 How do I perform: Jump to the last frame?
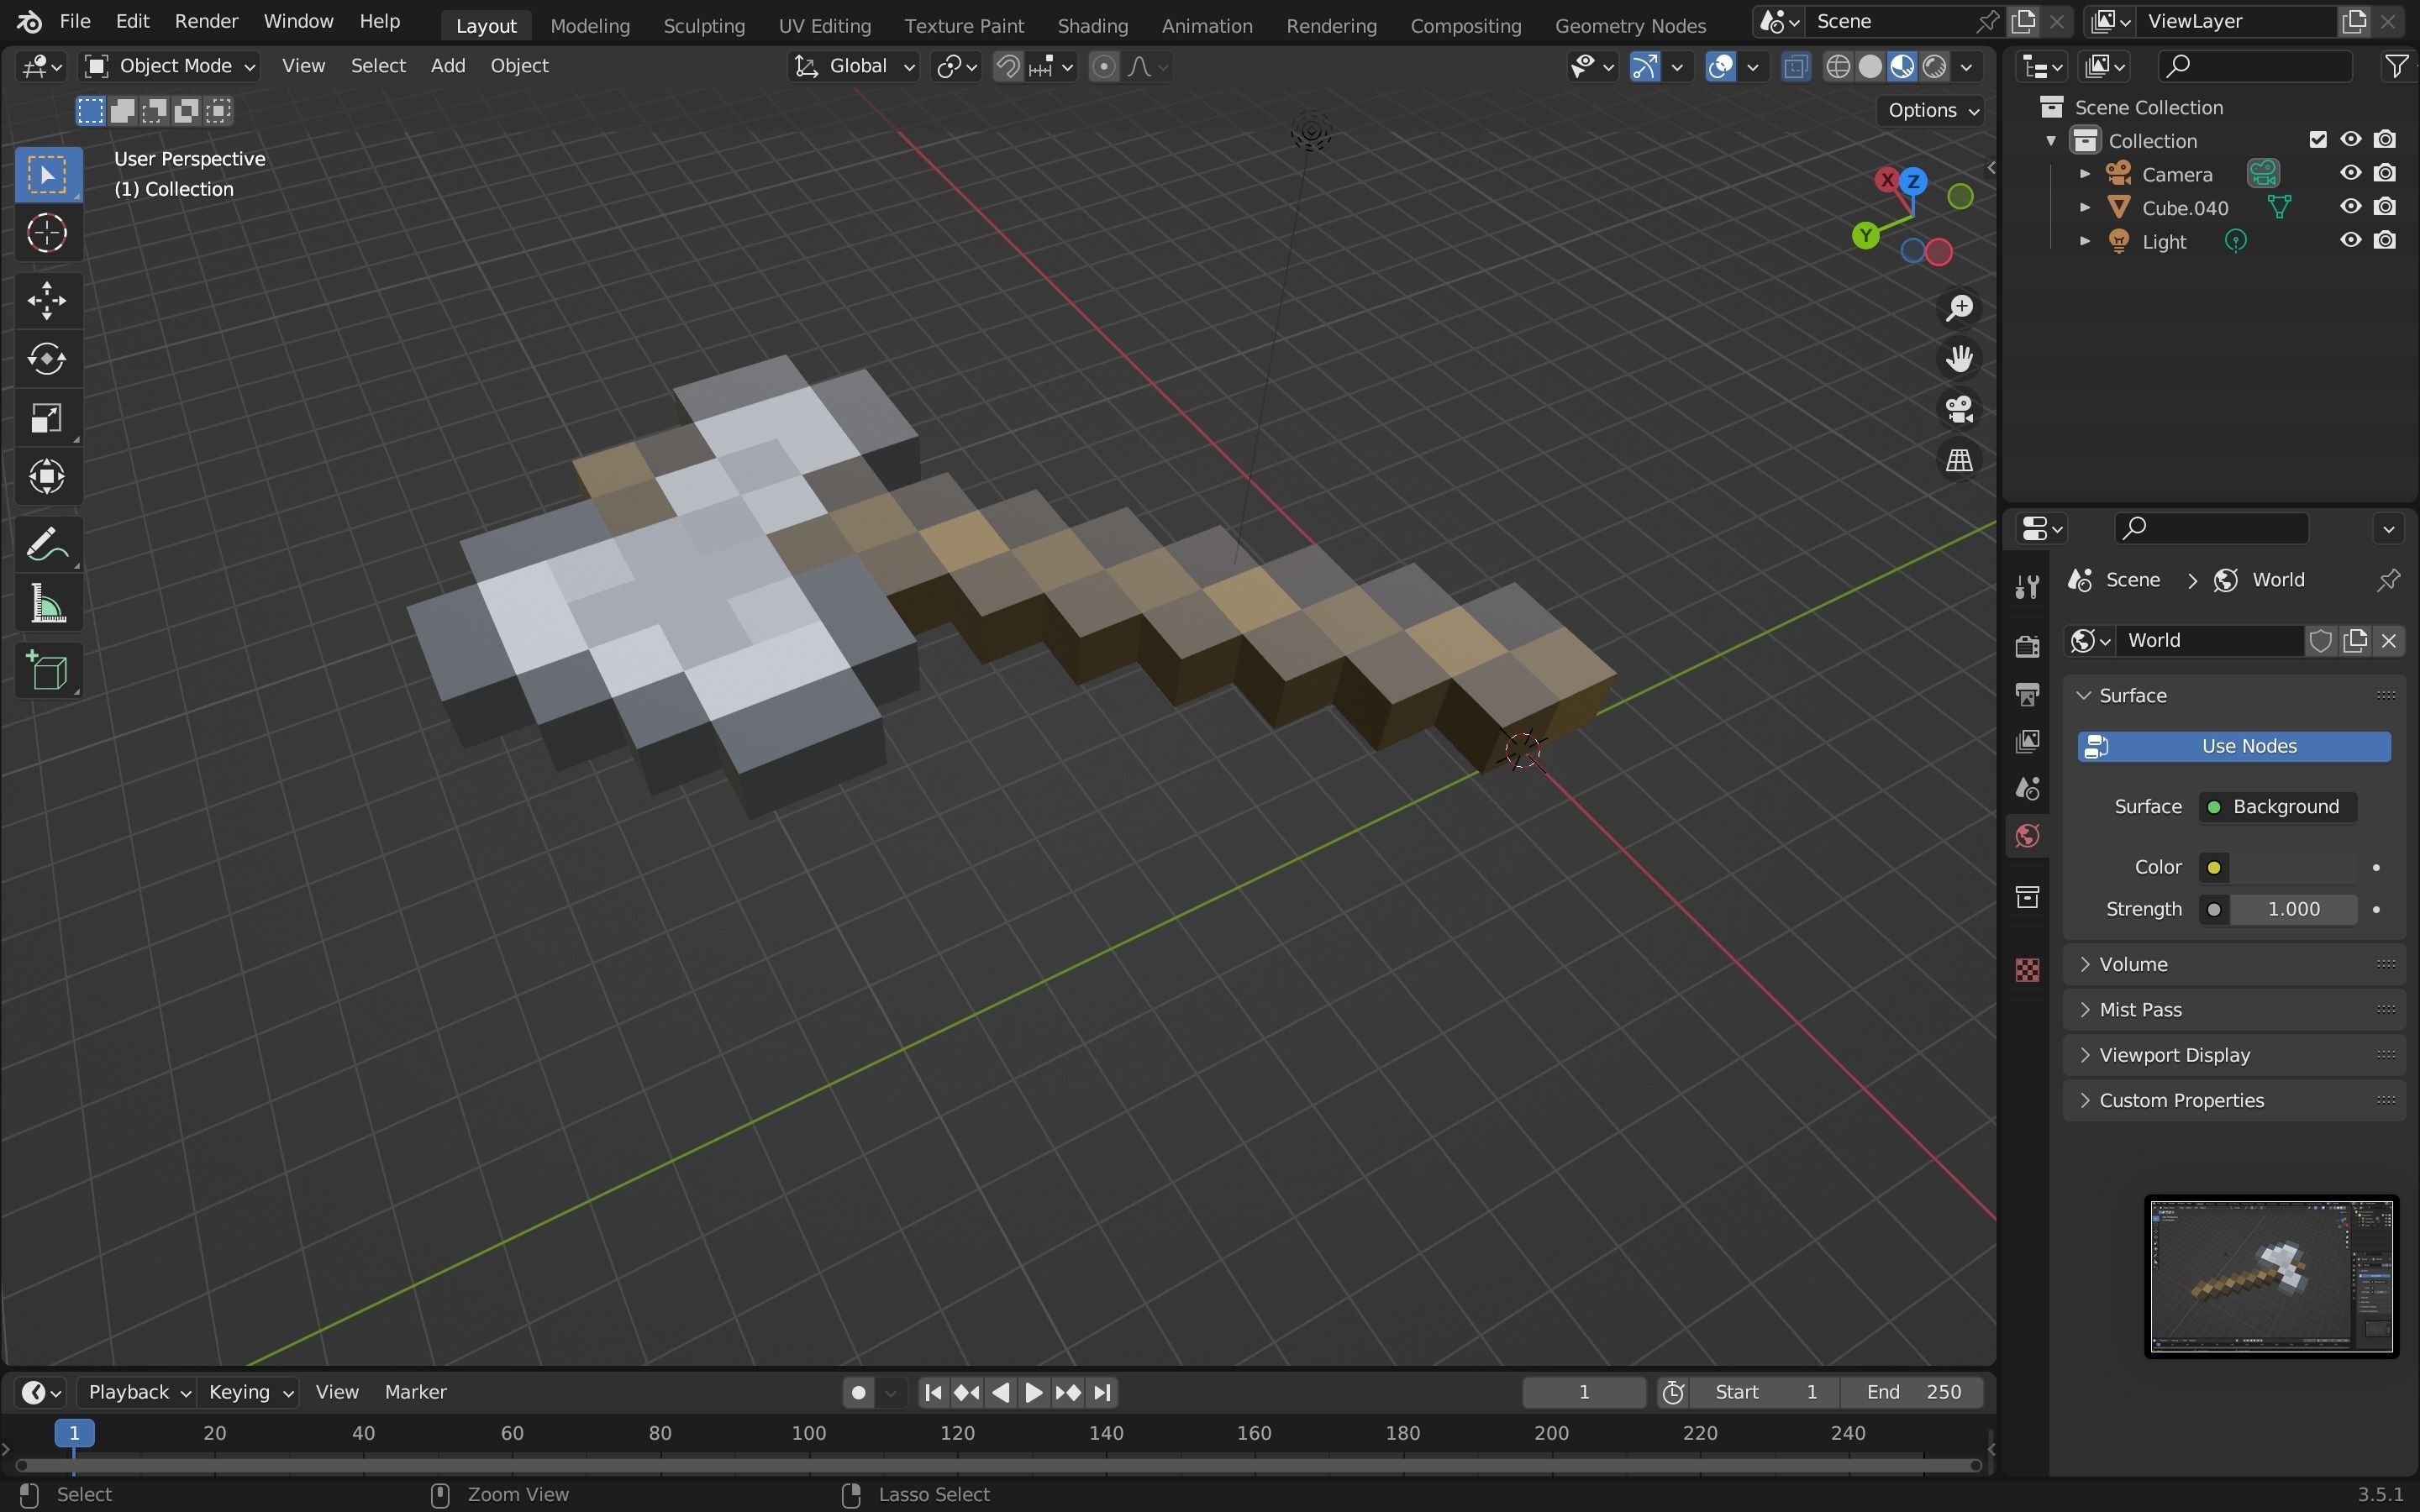click(1102, 1392)
